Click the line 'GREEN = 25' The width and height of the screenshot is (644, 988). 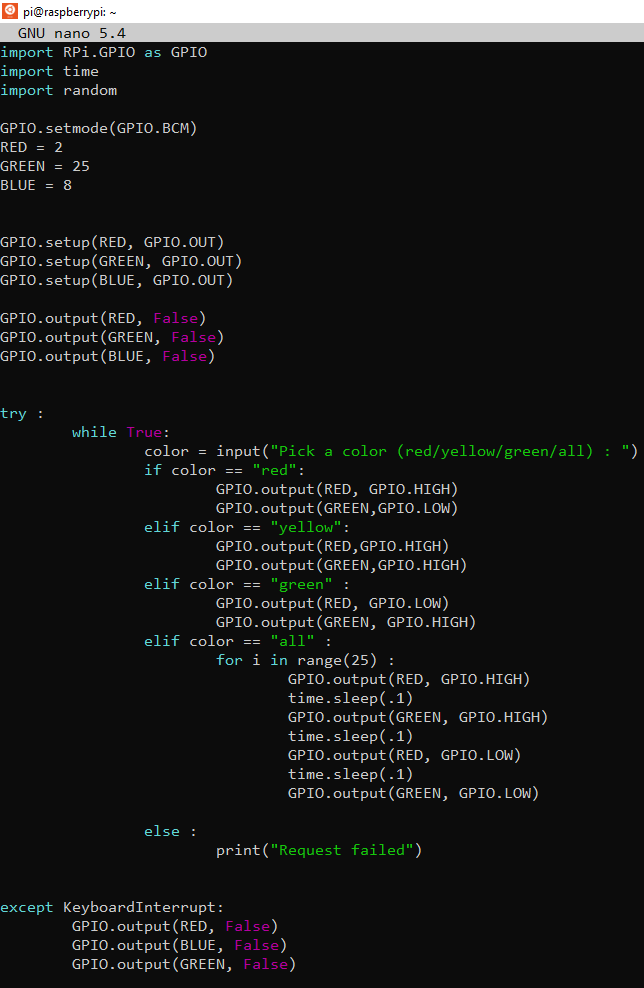pyautogui.click(x=45, y=166)
